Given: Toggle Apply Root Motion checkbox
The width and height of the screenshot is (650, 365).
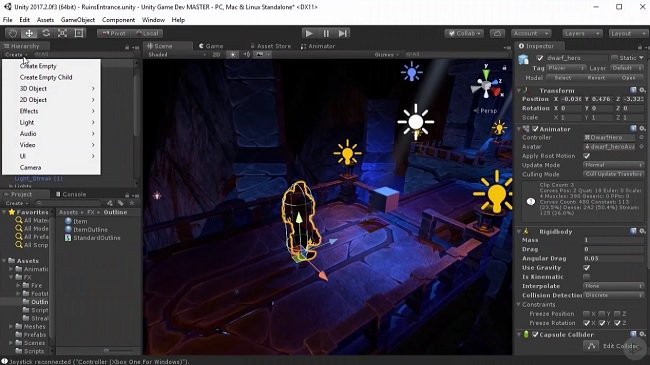Looking at the screenshot, I should tap(587, 156).
